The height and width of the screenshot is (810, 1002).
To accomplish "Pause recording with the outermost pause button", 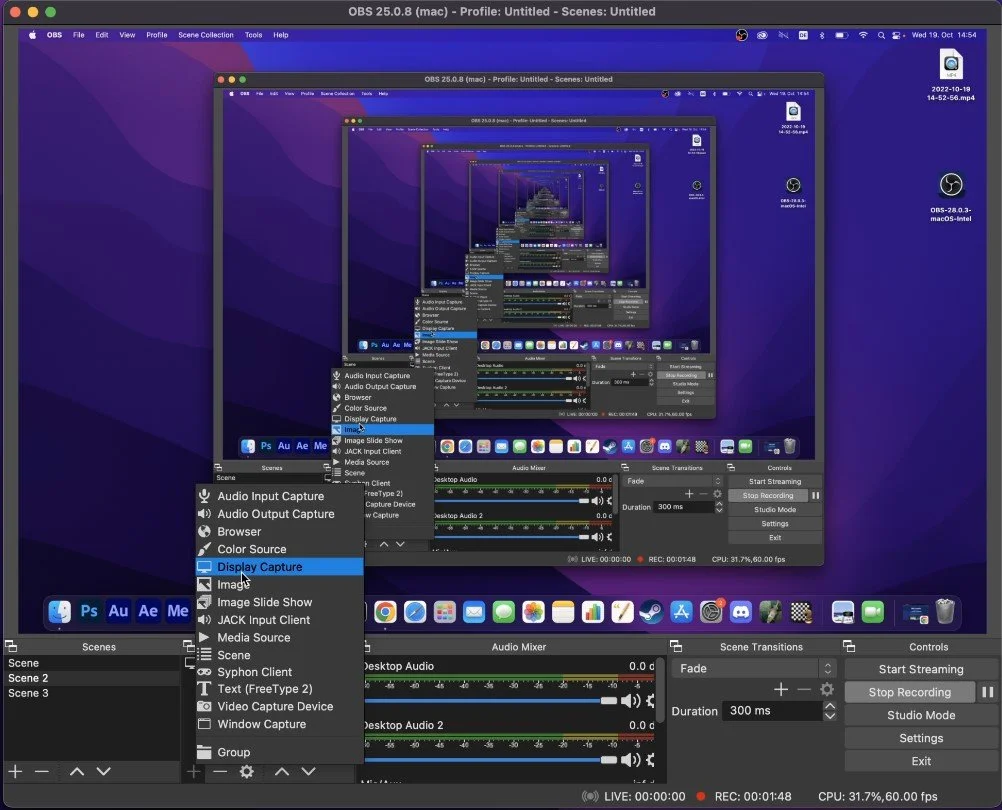I will click(988, 692).
